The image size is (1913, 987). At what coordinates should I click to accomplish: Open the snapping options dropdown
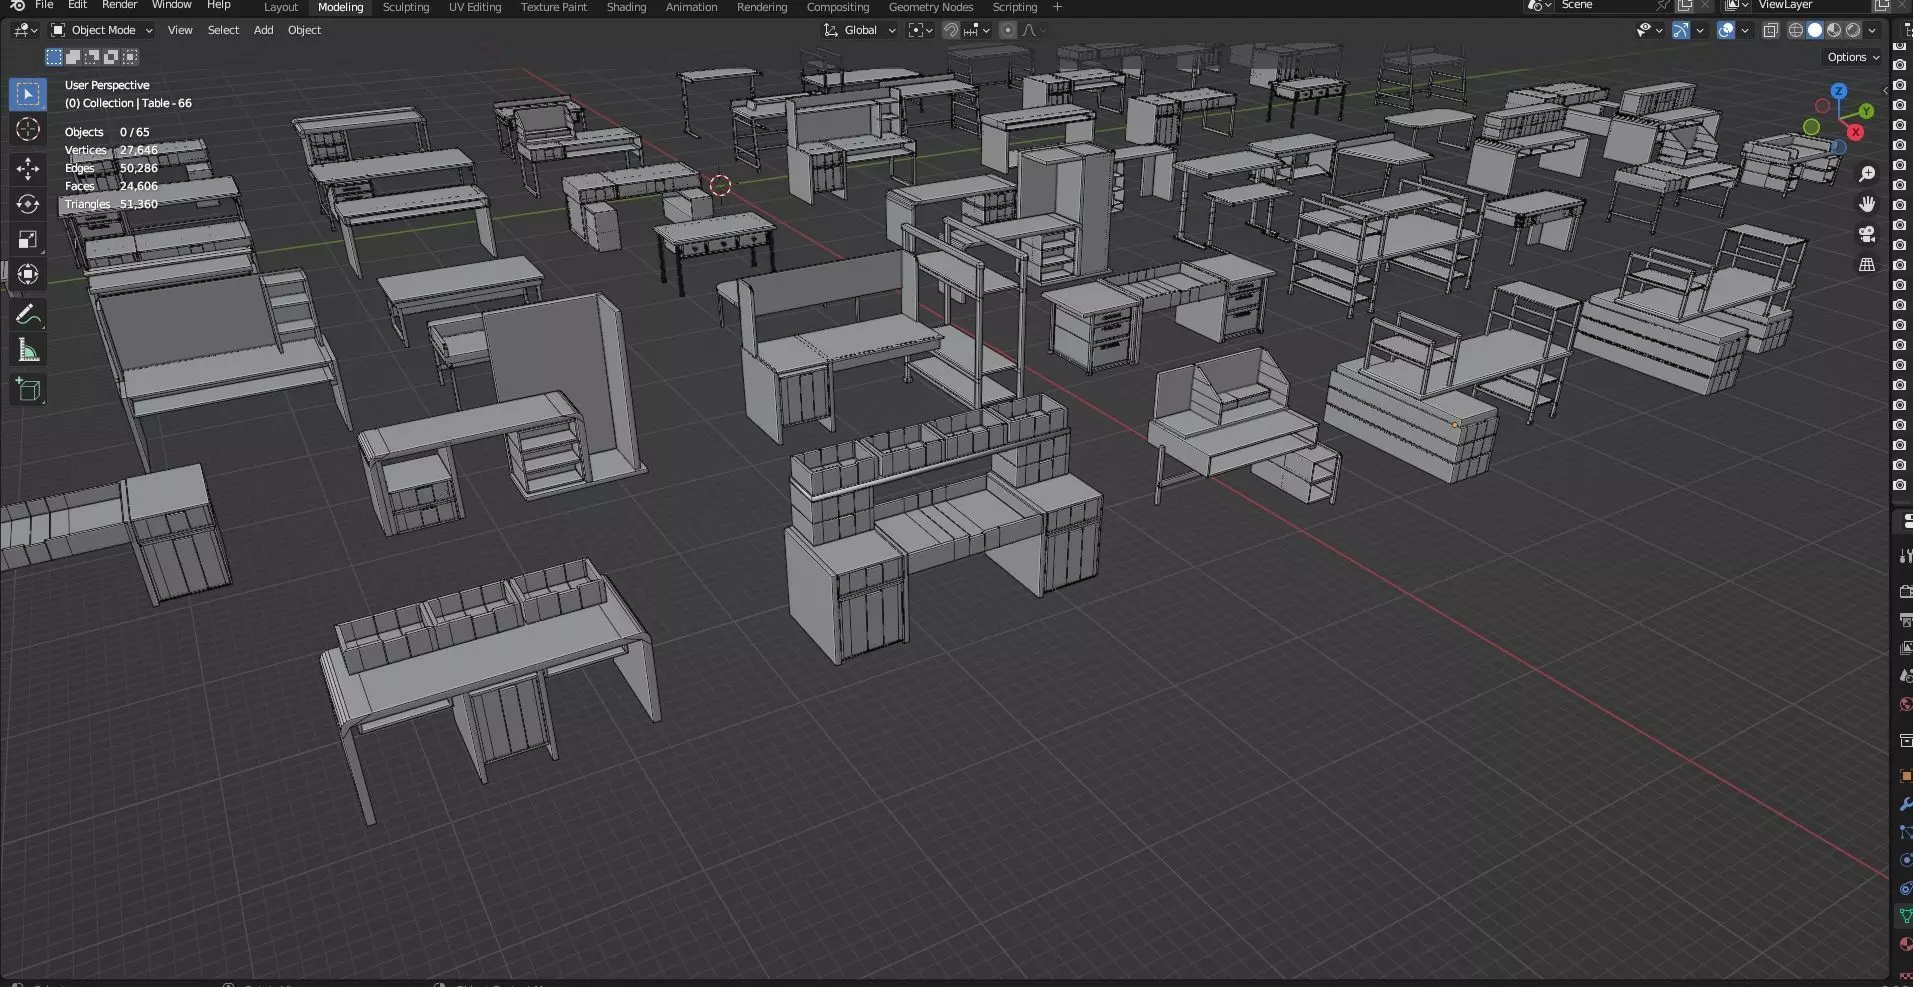point(977,30)
